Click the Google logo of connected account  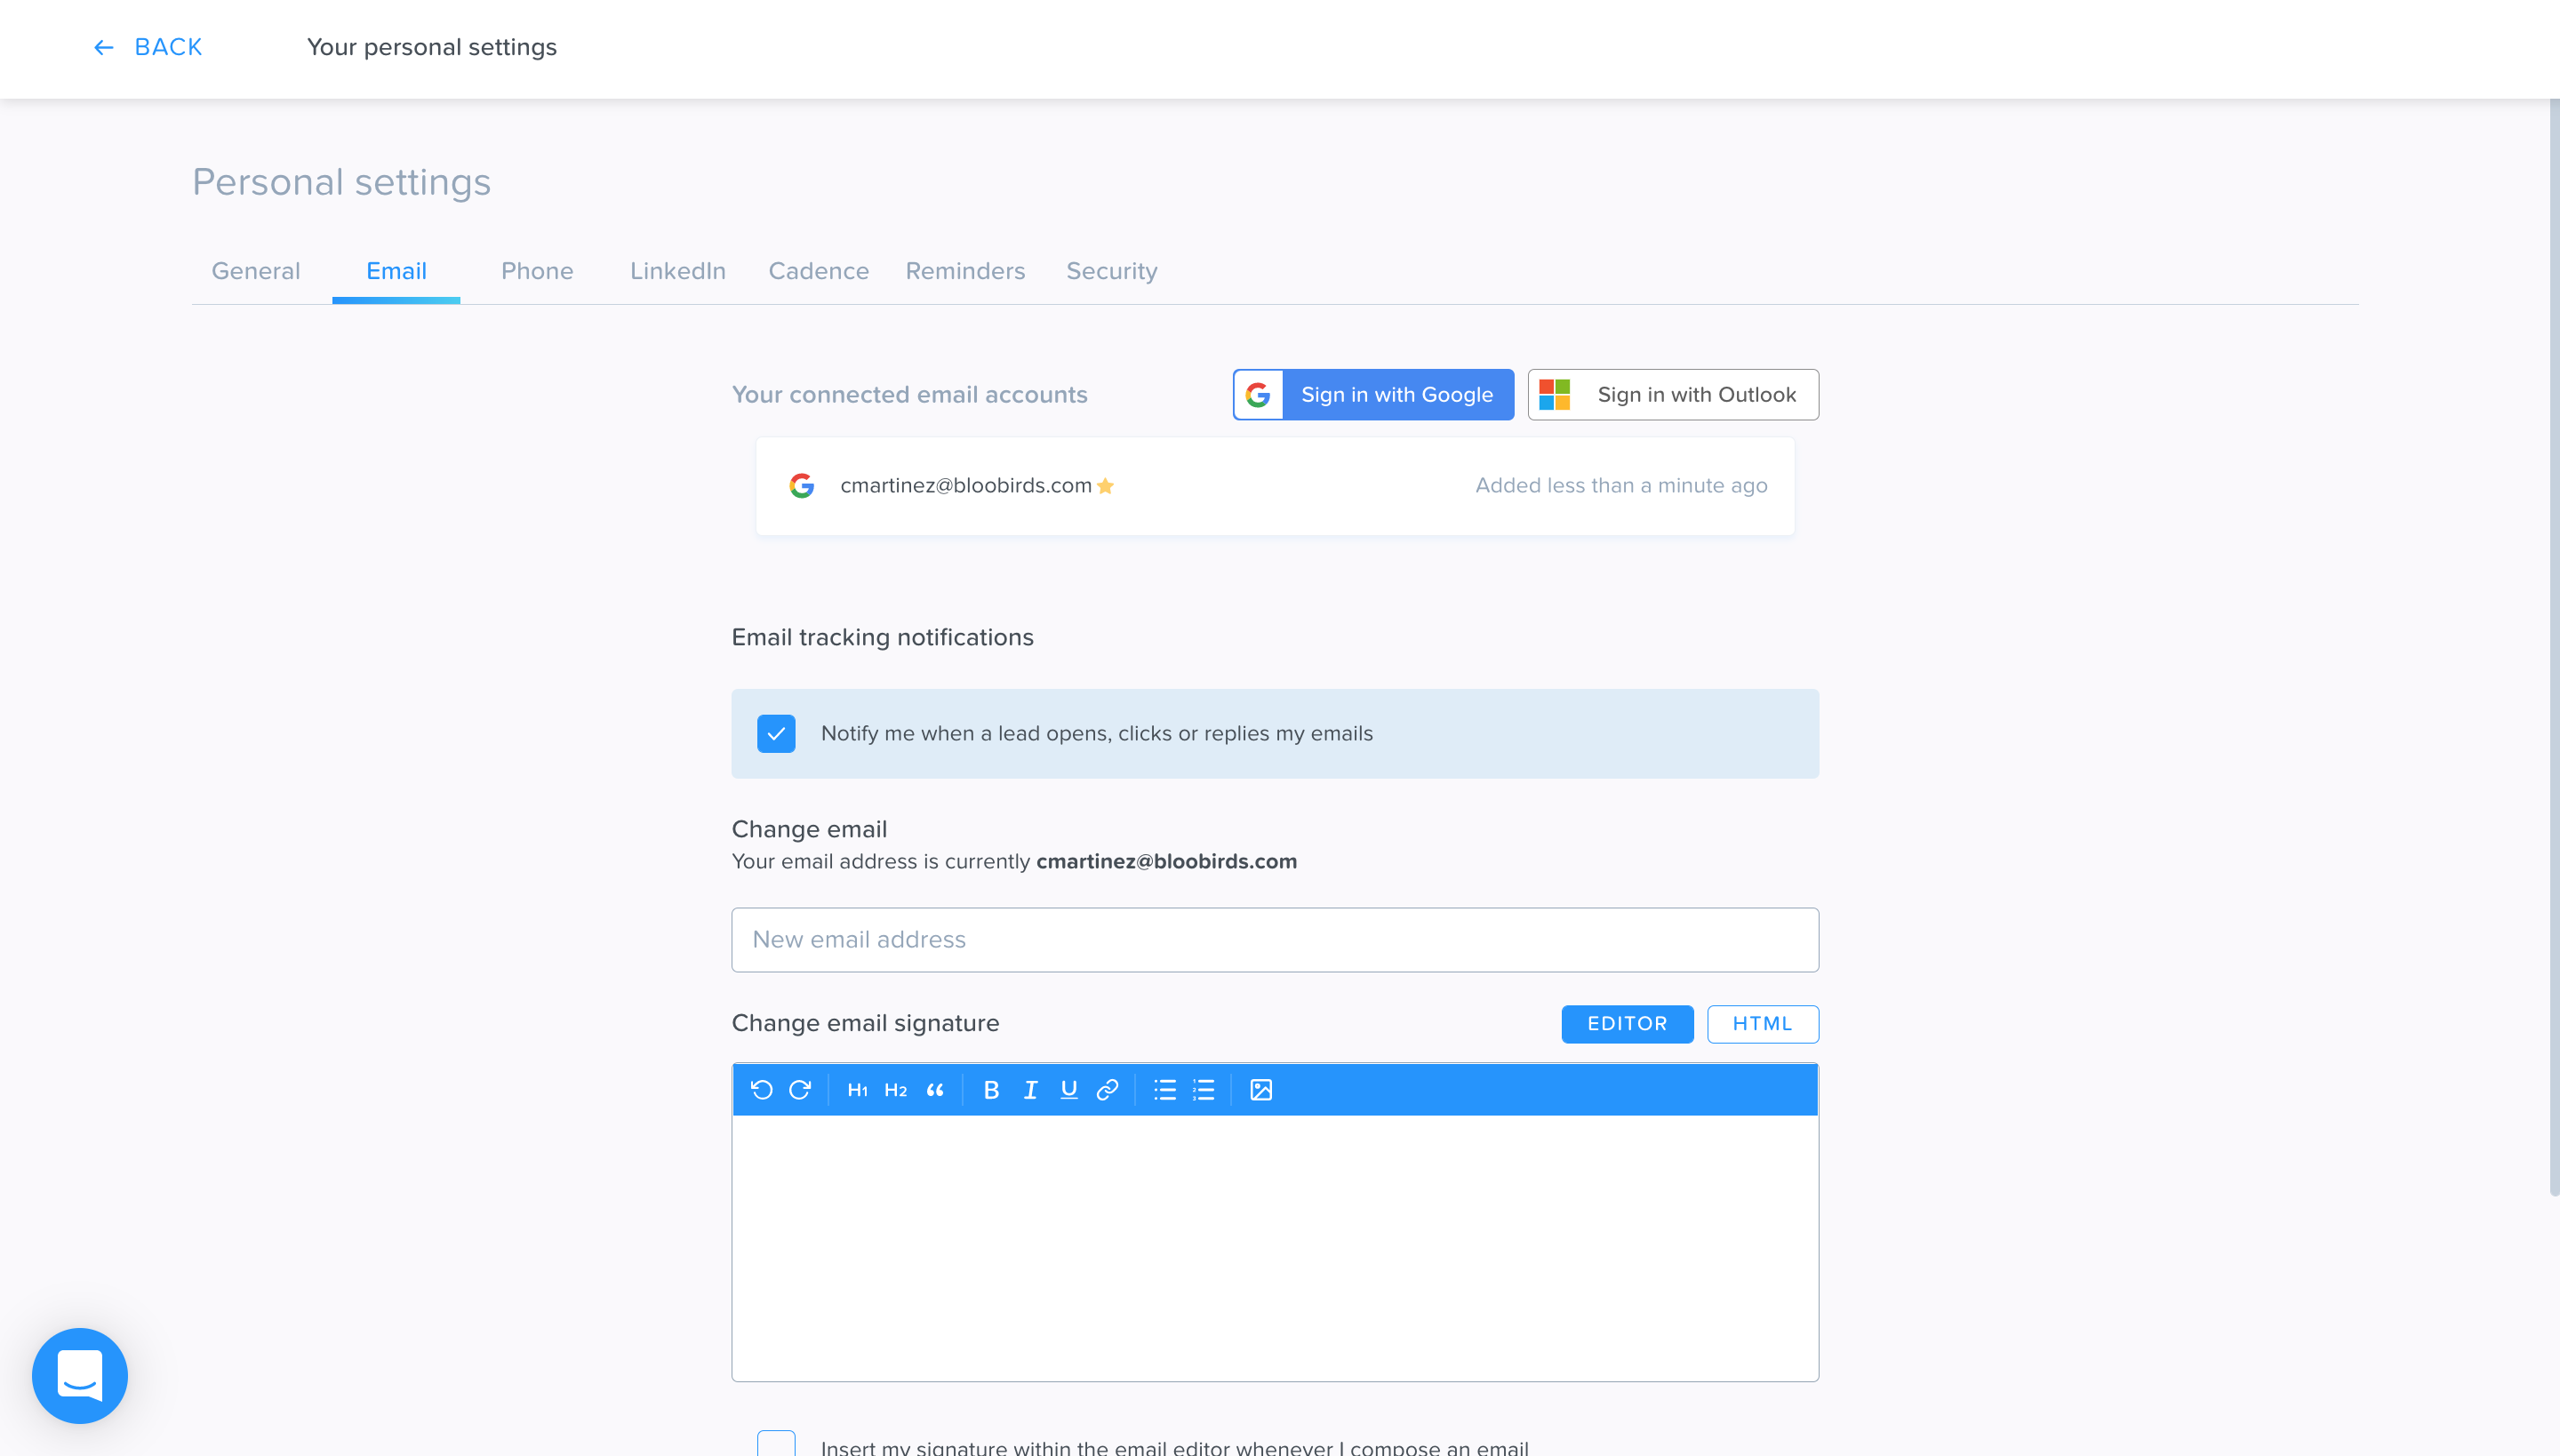pos(801,486)
